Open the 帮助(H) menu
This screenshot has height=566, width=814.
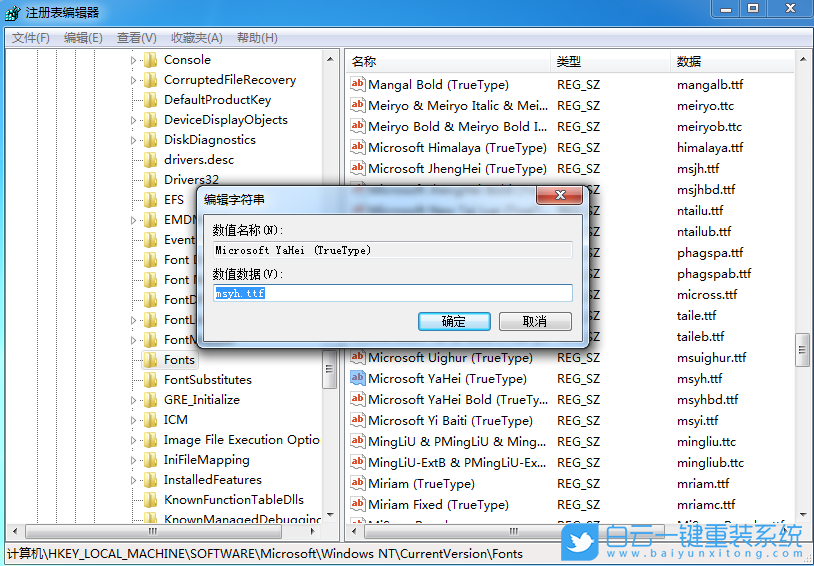(x=257, y=38)
